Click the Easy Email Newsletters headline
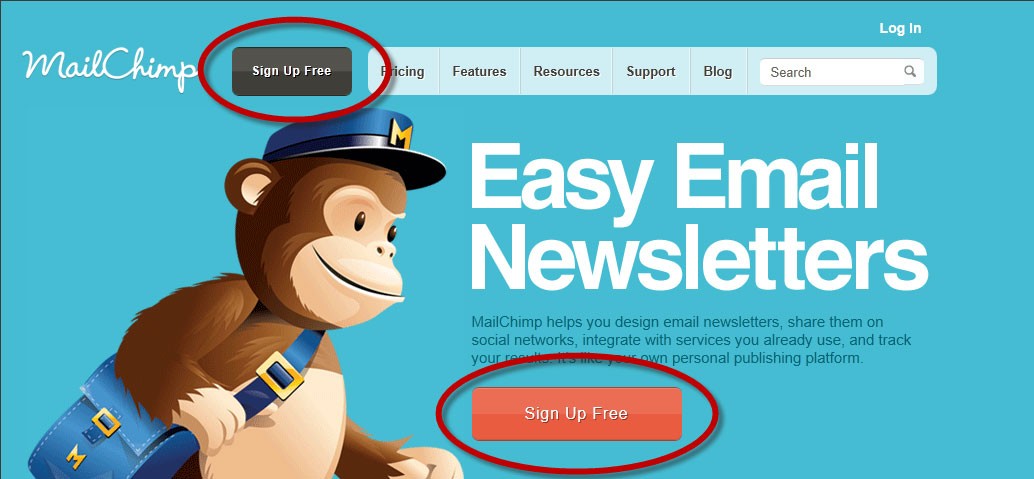Screen dimensions: 1034x479 tap(698, 214)
